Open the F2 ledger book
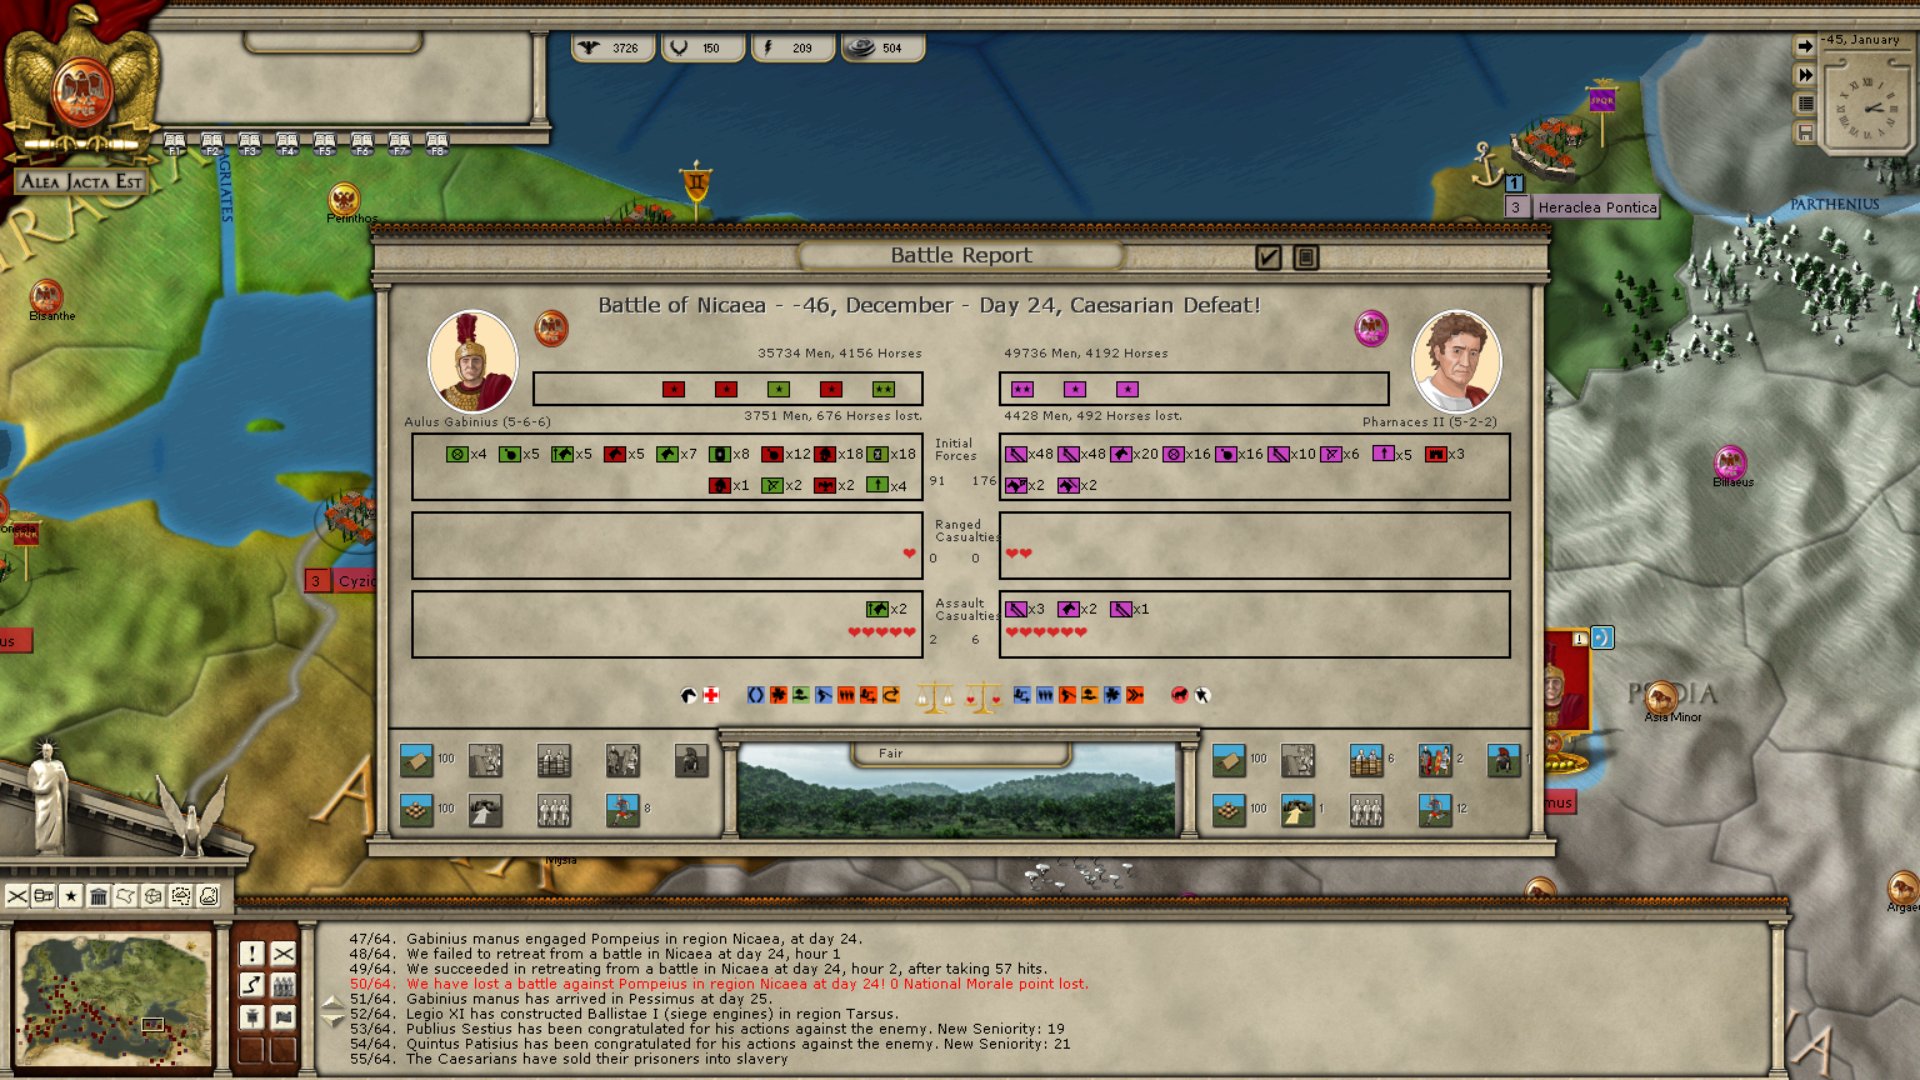This screenshot has height=1080, width=1920. (x=212, y=144)
